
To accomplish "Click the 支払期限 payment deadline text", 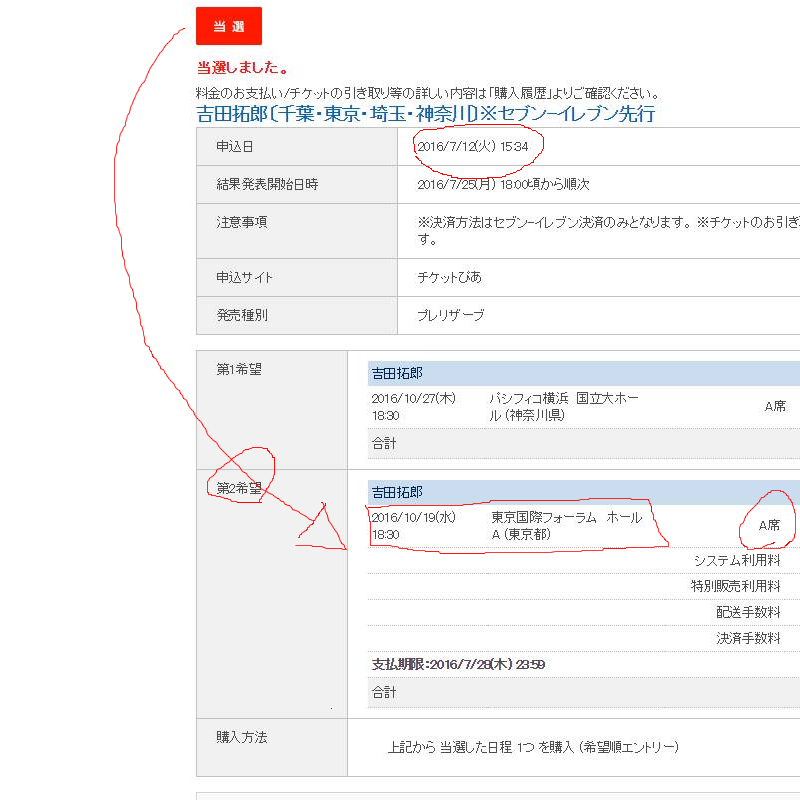I will (x=458, y=665).
